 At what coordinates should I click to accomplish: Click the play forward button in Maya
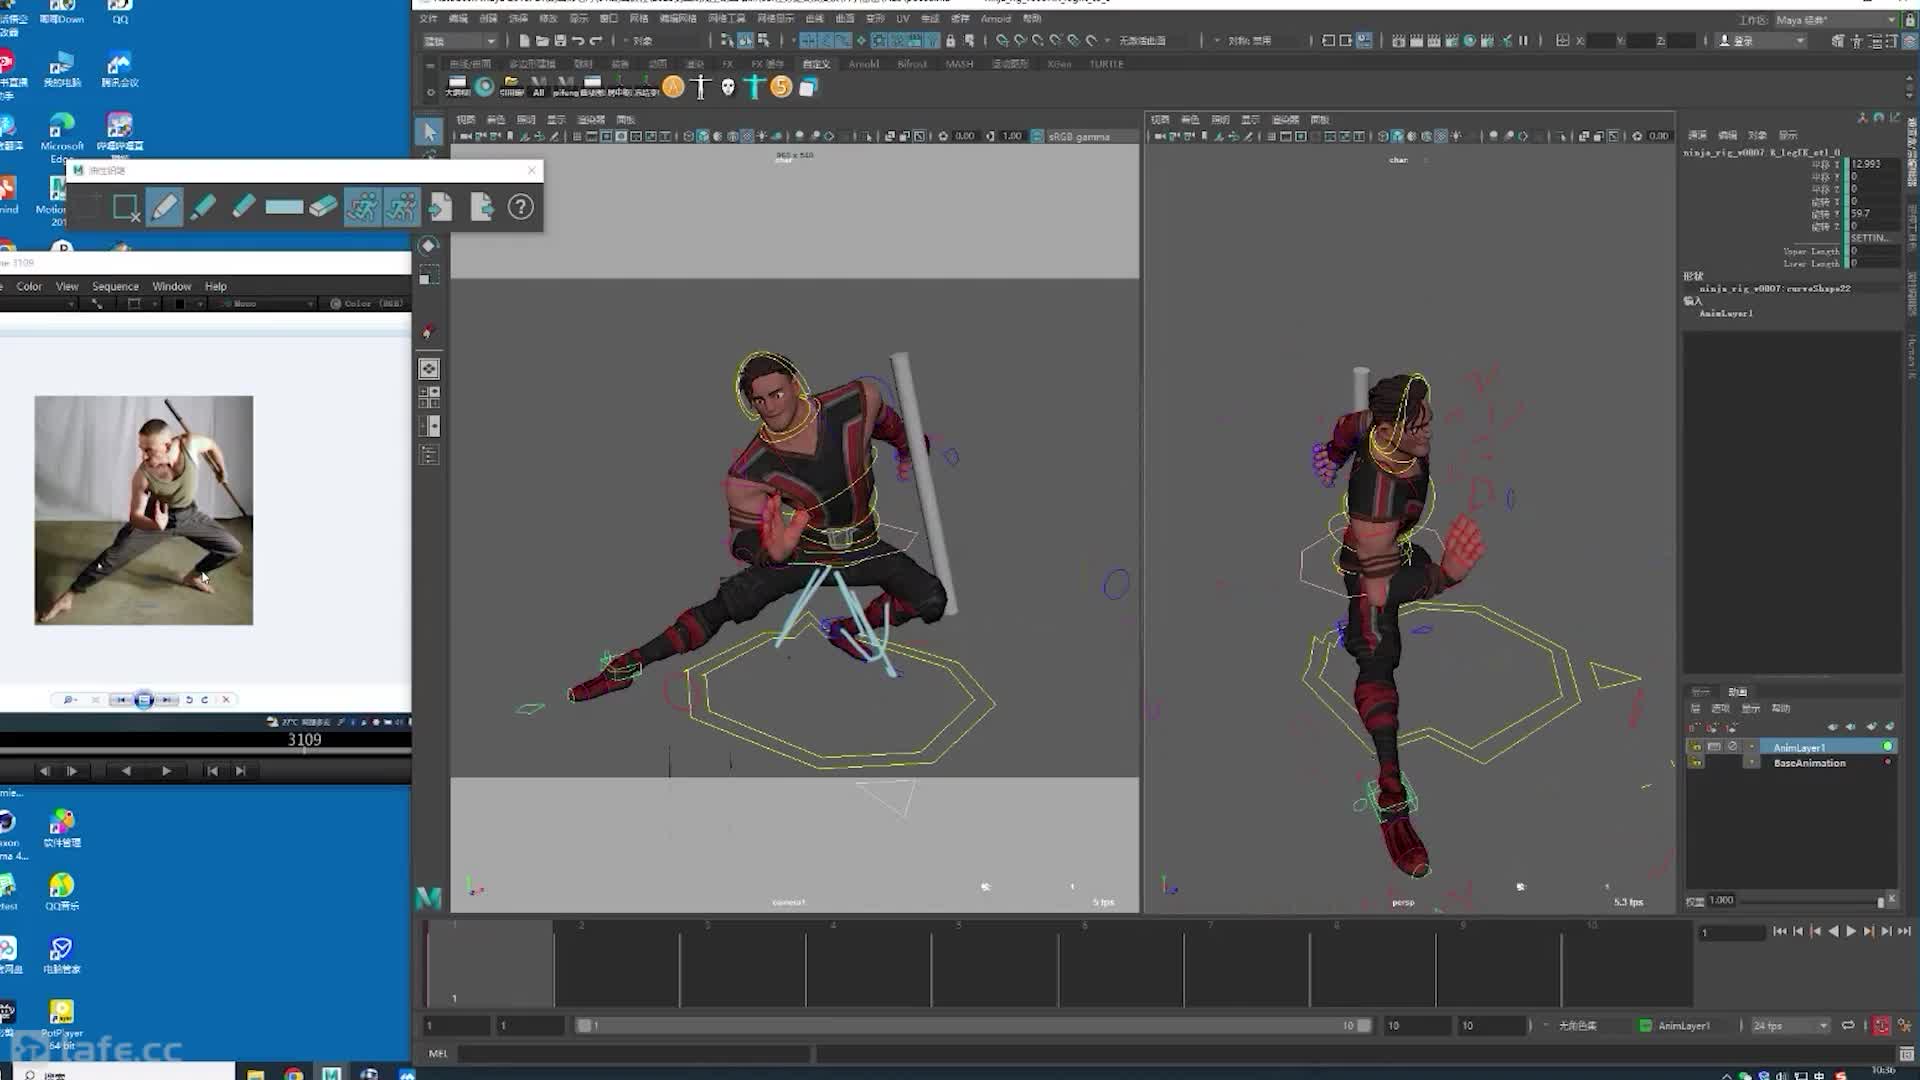pyautogui.click(x=1851, y=931)
